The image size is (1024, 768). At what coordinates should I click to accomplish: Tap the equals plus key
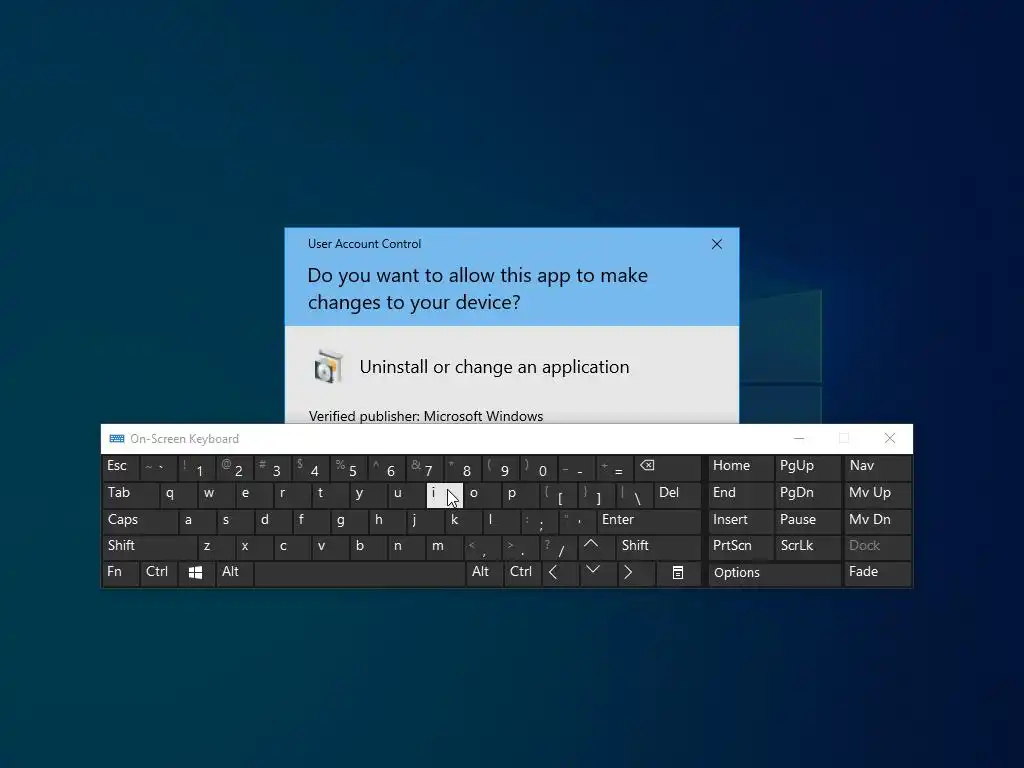pyautogui.click(x=615, y=468)
